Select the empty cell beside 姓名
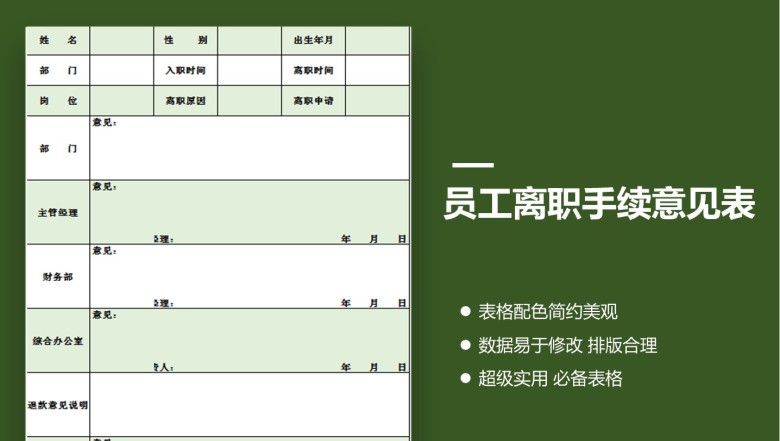Image resolution: width=780 pixels, height=441 pixels. pyautogui.click(x=122, y=40)
